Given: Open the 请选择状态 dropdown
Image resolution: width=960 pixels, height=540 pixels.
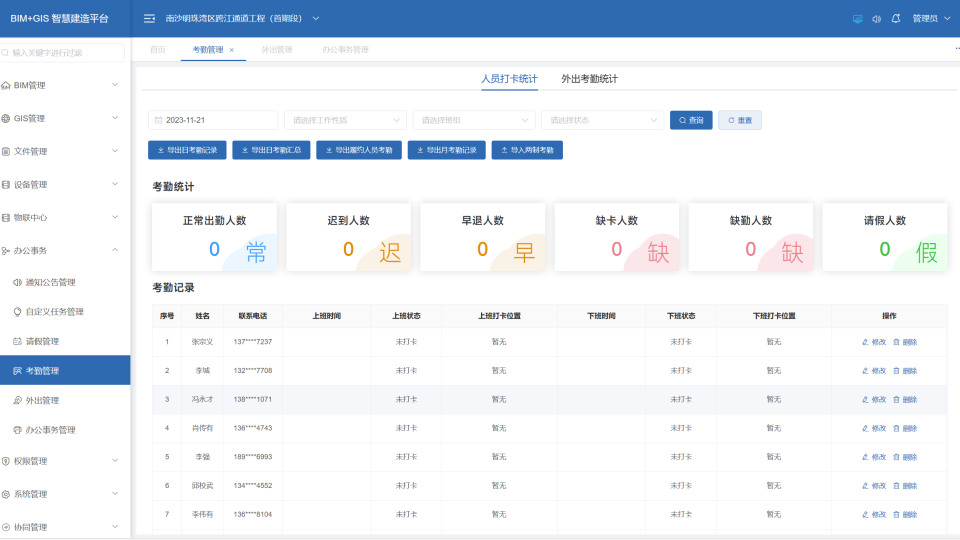Looking at the screenshot, I should (x=601, y=120).
